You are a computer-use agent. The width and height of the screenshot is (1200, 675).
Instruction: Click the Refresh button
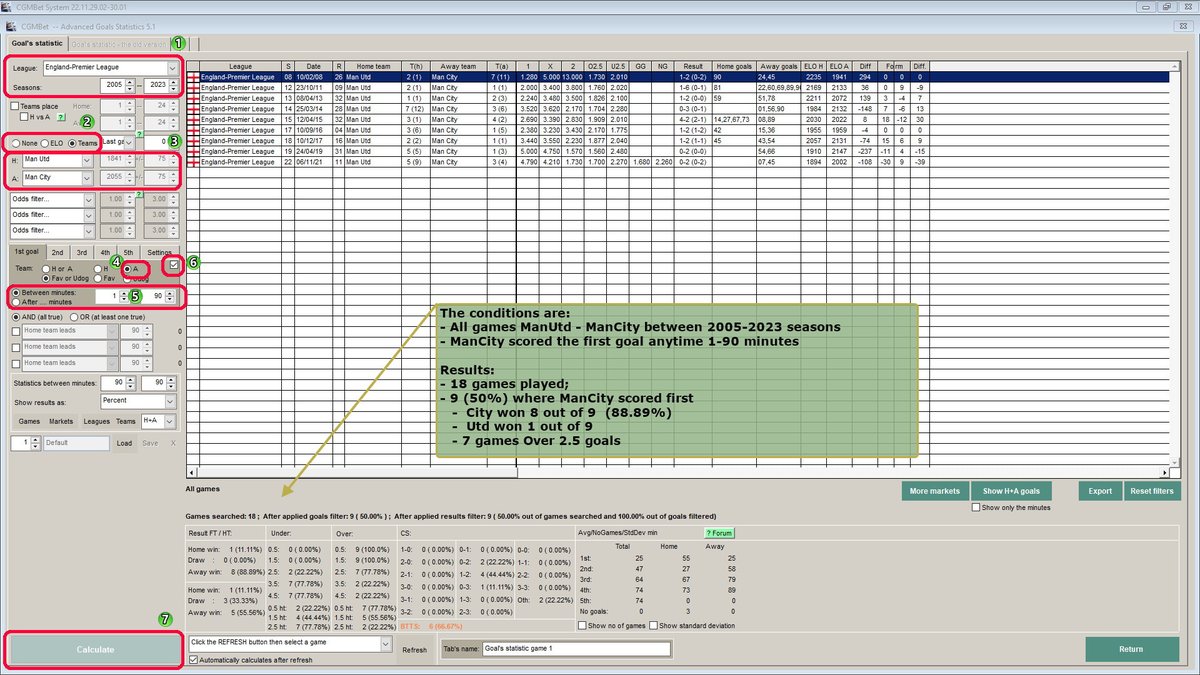pos(414,649)
